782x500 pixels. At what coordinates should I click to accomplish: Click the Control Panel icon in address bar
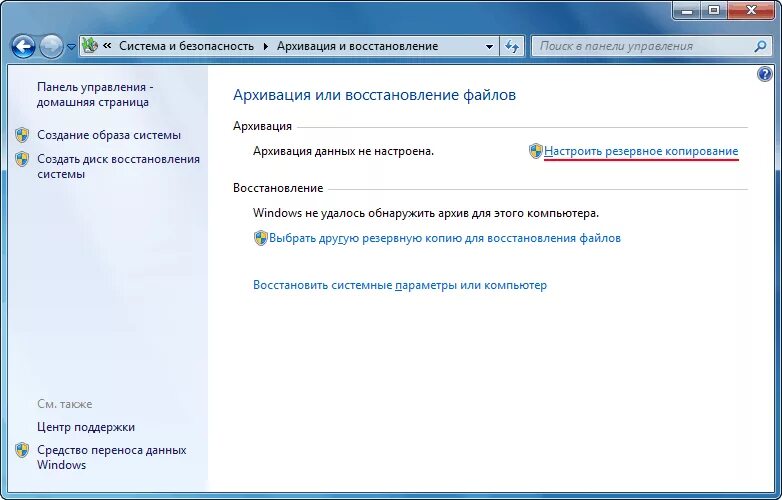[x=90, y=46]
